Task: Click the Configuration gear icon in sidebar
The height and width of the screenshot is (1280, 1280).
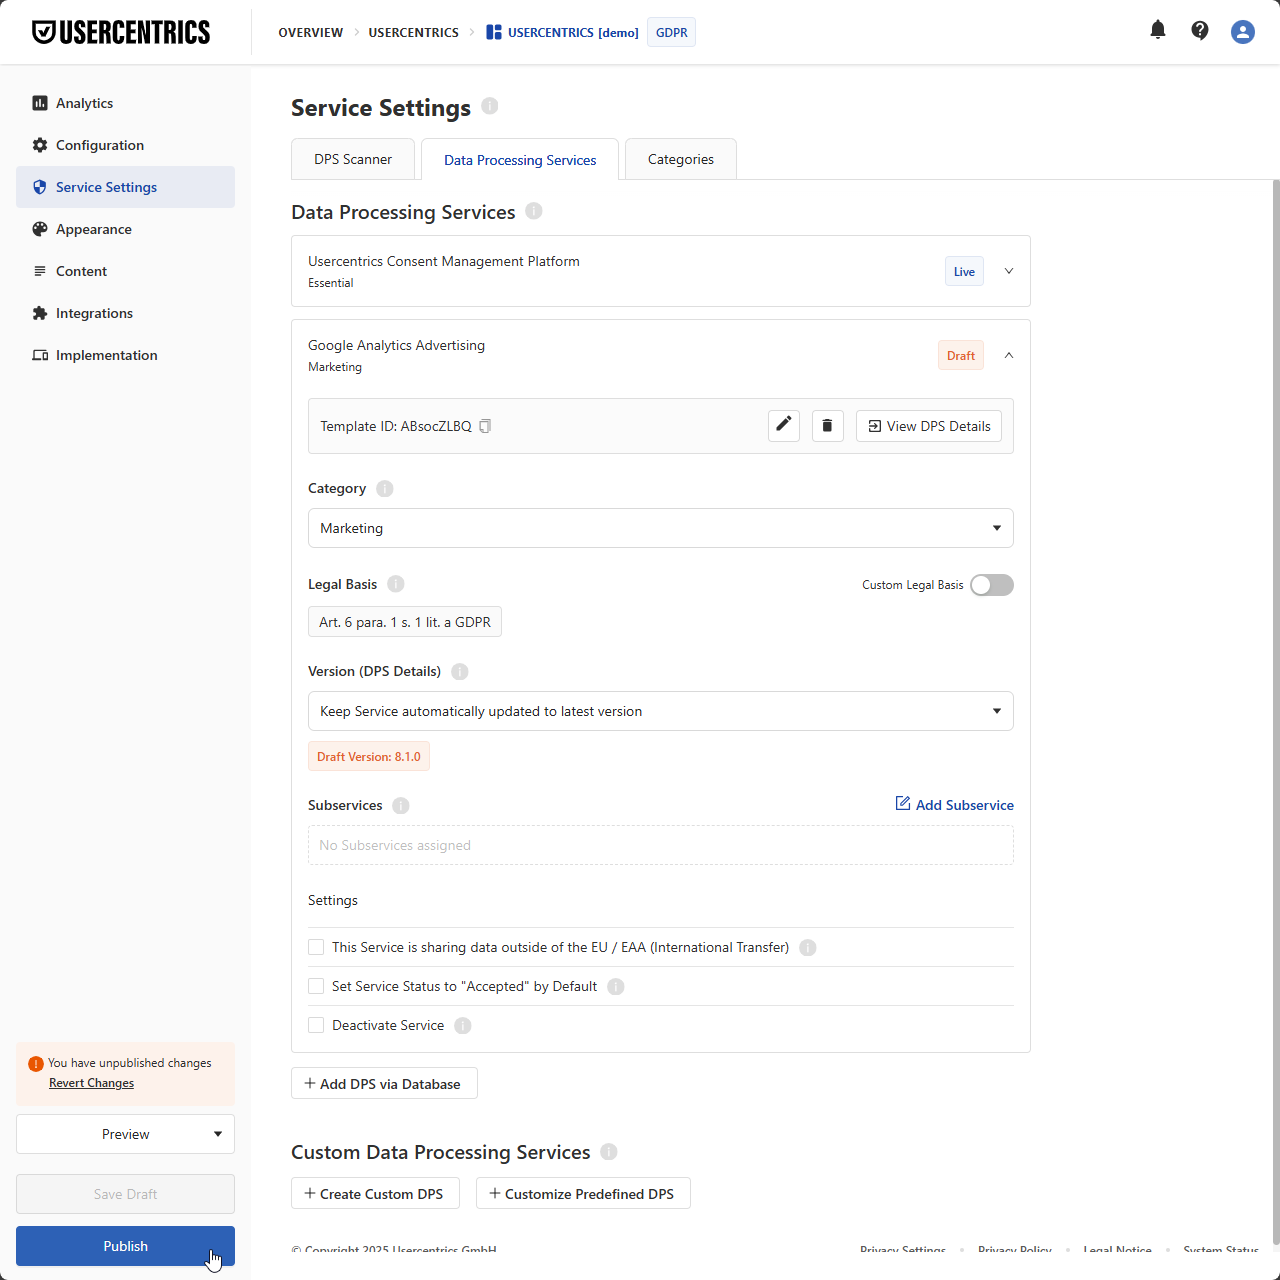Action: point(40,145)
